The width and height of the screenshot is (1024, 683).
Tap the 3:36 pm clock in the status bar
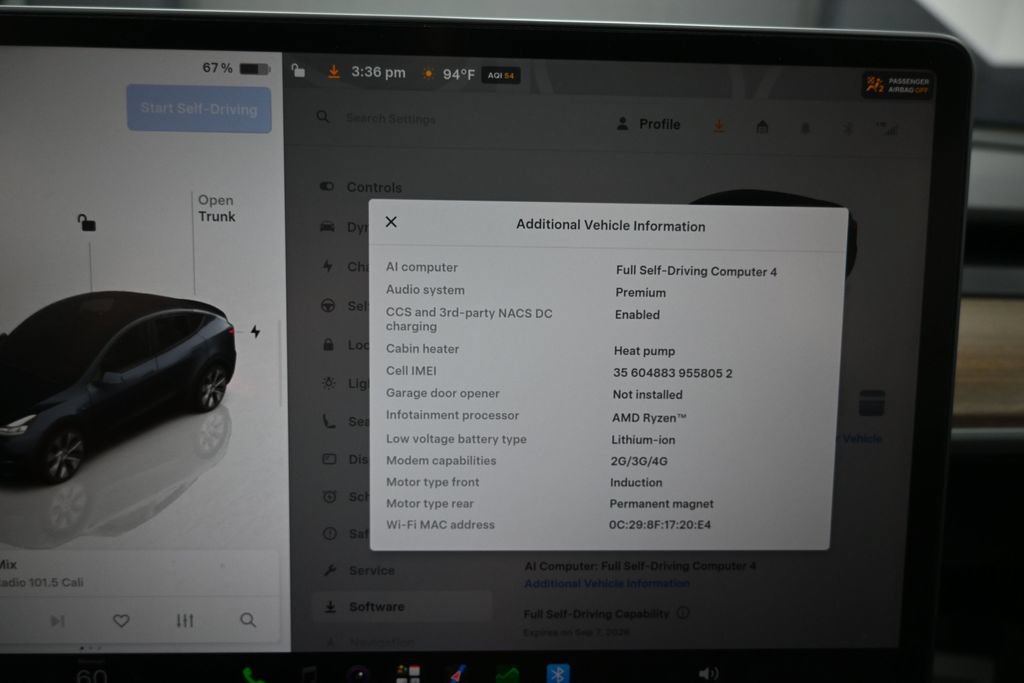(x=378, y=72)
